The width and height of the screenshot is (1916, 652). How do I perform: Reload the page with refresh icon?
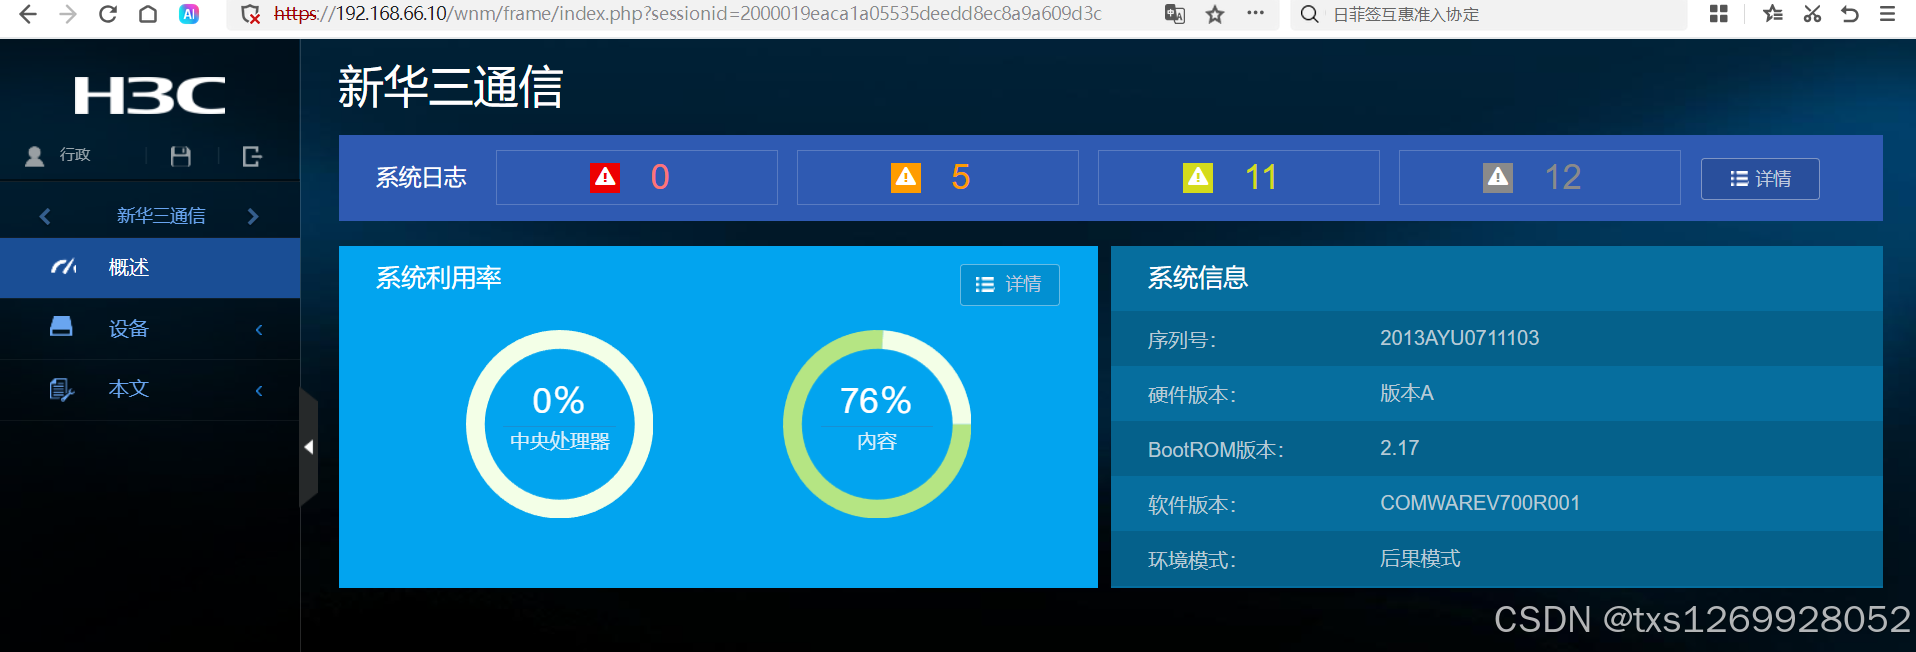click(x=108, y=14)
